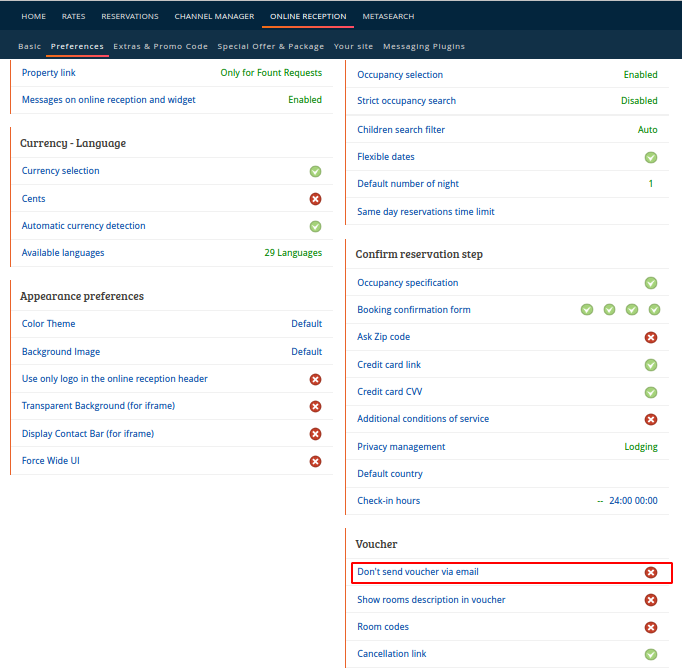The width and height of the screenshot is (682, 668).
Task: Toggle the Don't send voucher via email status
Action: click(651, 572)
